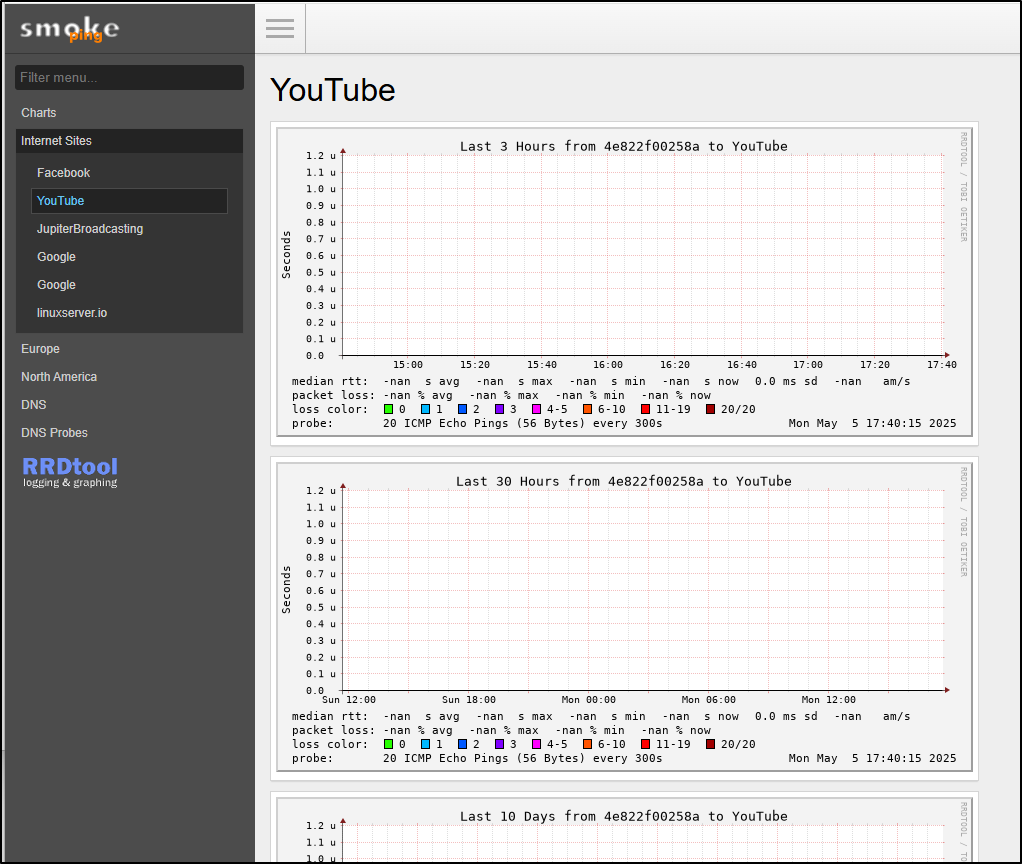Click the YouTube page heading
The width and height of the screenshot is (1022, 864).
point(332,90)
